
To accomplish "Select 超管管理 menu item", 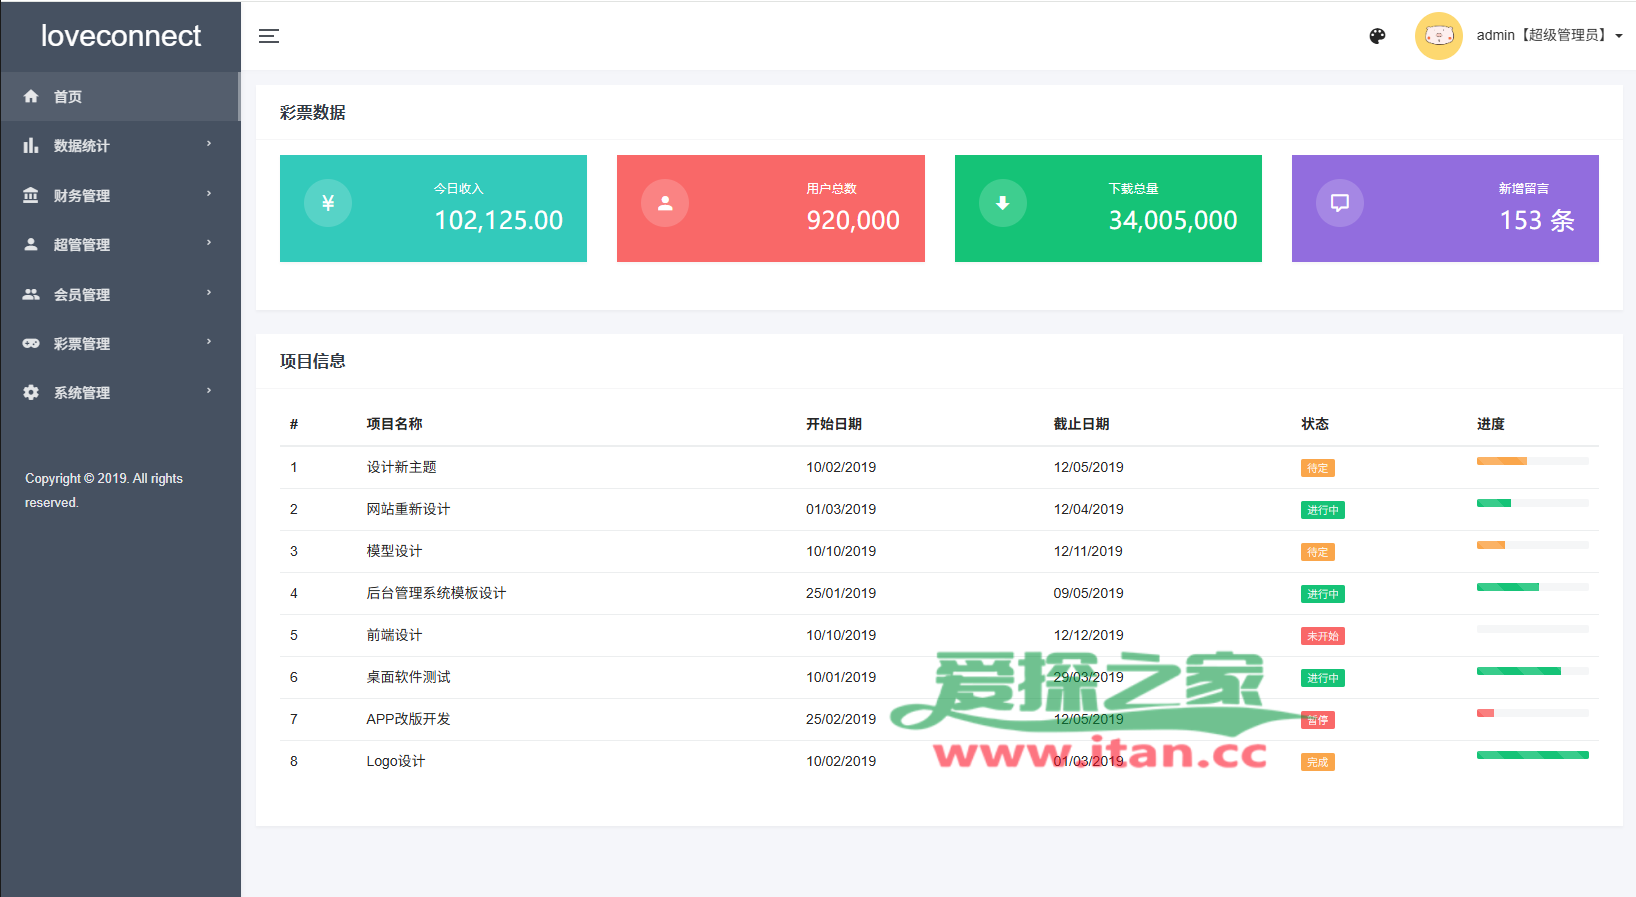I will click(82, 245).
